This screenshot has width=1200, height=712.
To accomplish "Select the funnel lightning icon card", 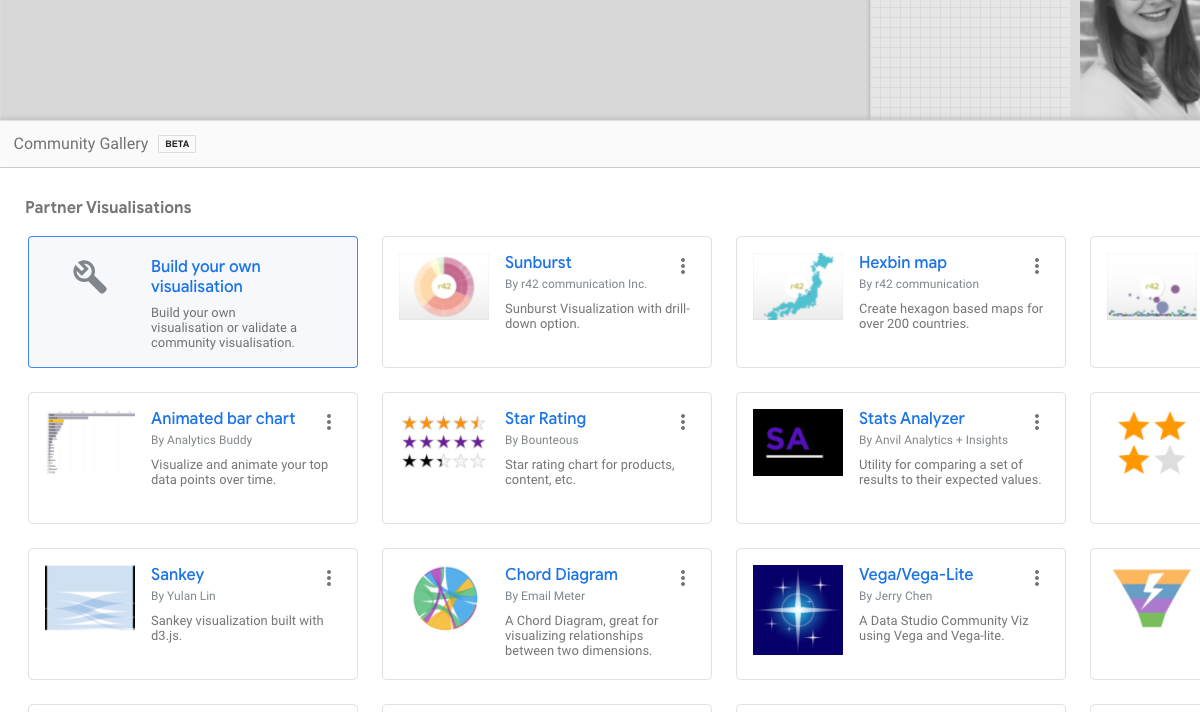I will point(1151,597).
